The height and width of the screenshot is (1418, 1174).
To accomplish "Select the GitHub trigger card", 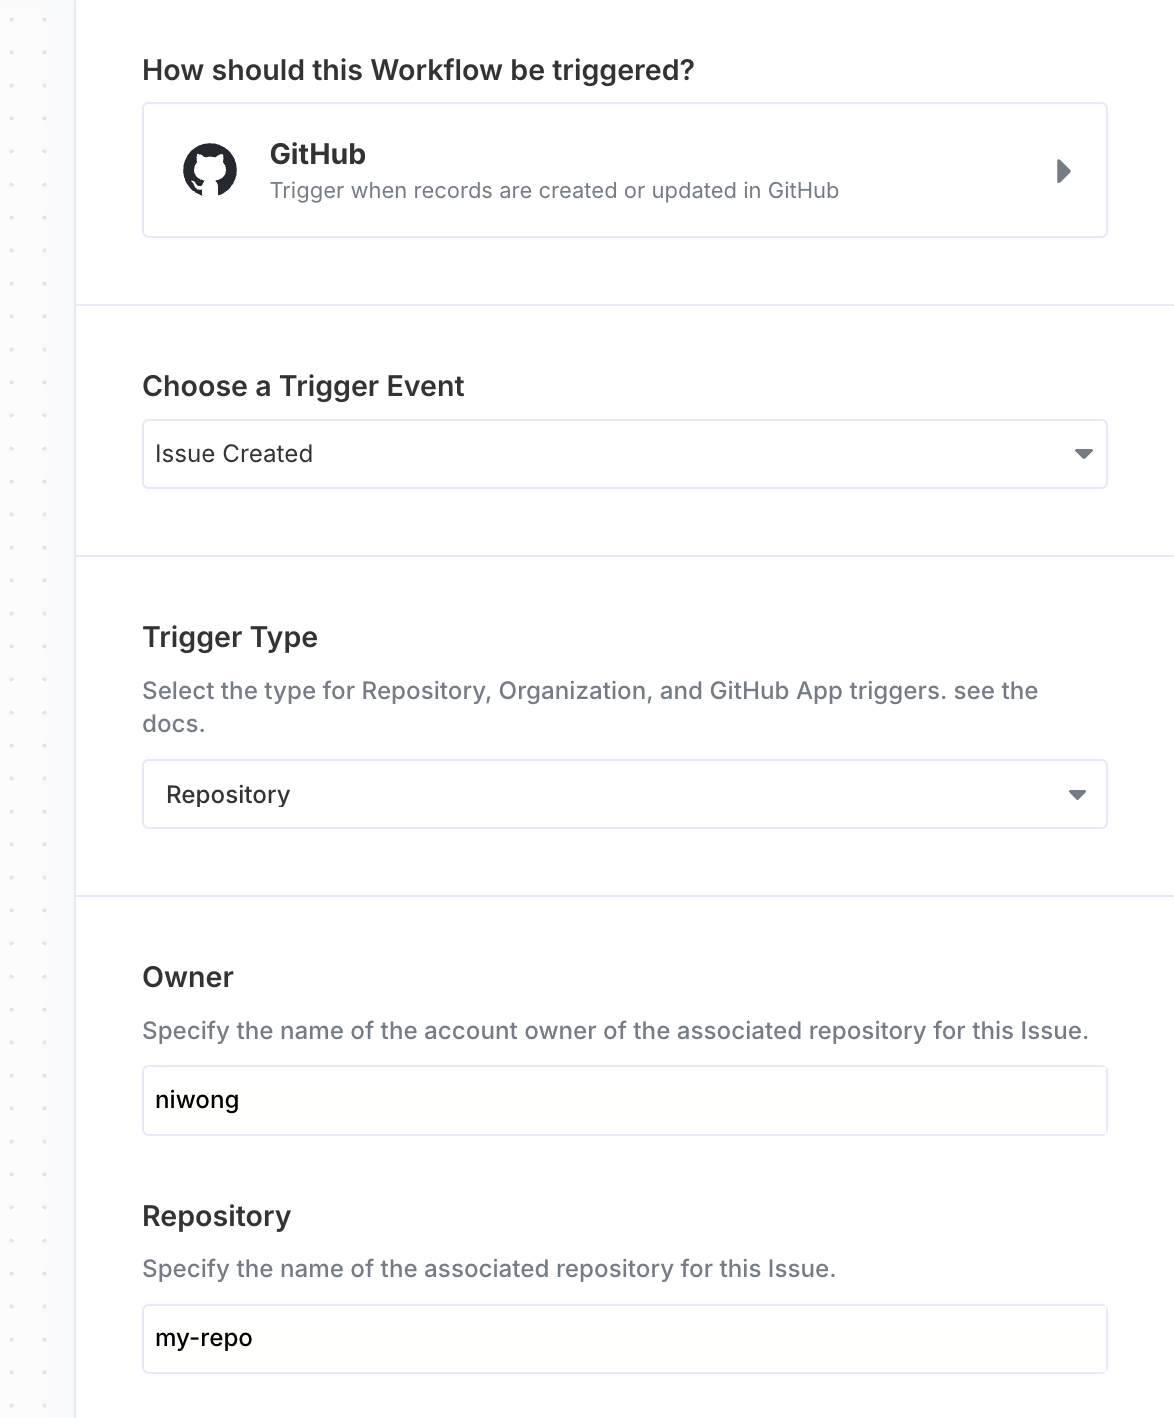I will coord(624,169).
